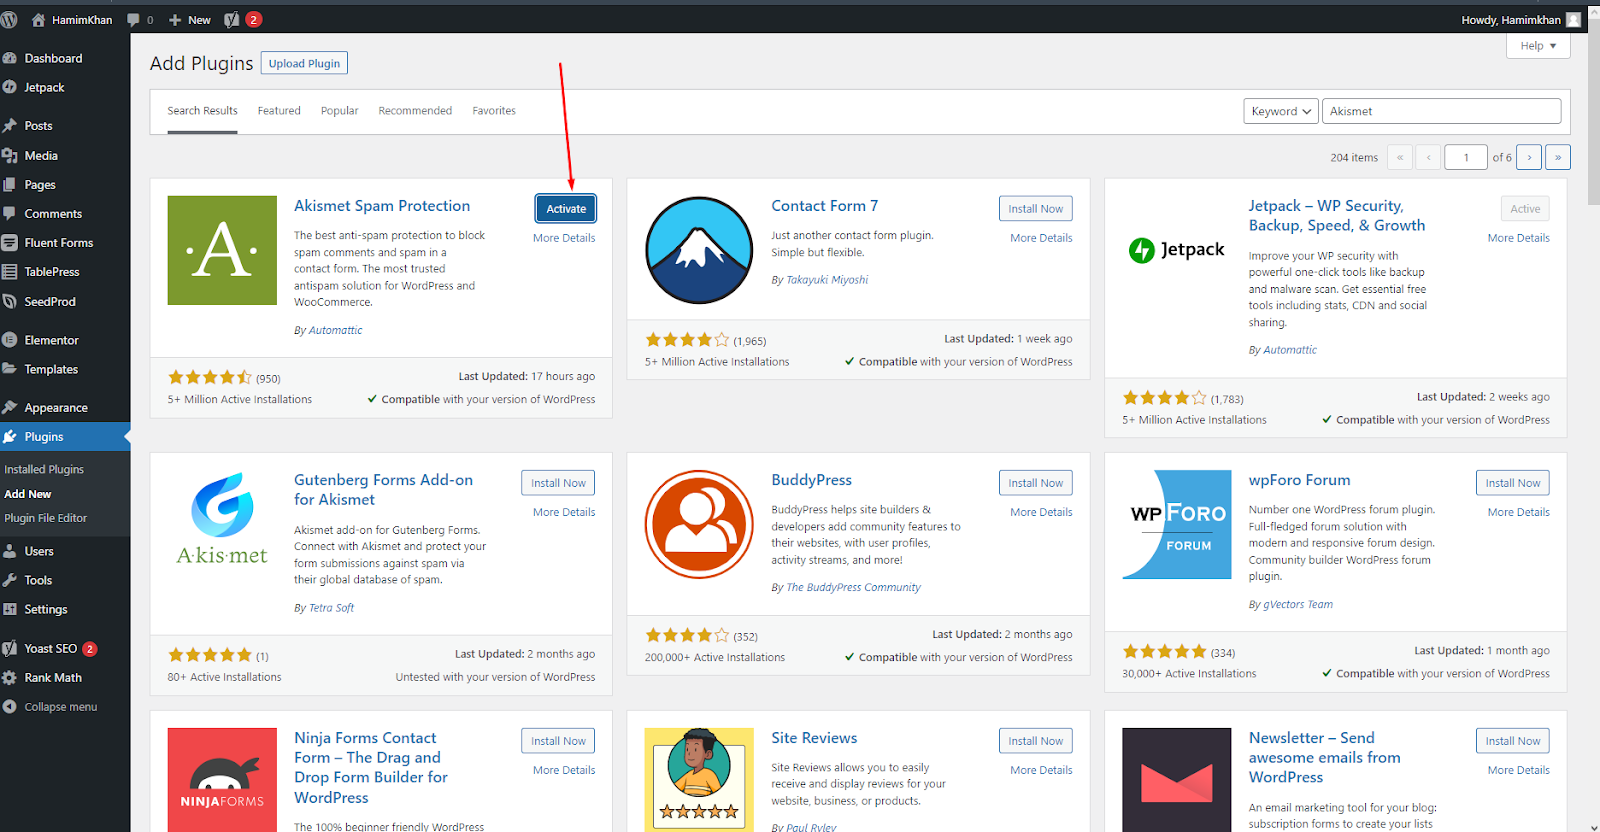Install the Site Reviews plugin

tap(1036, 741)
